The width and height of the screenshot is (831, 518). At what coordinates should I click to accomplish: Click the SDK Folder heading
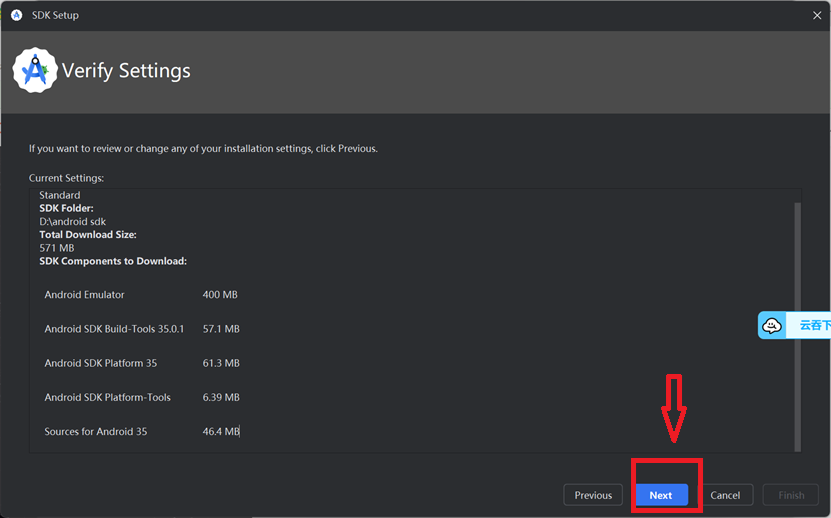66,208
